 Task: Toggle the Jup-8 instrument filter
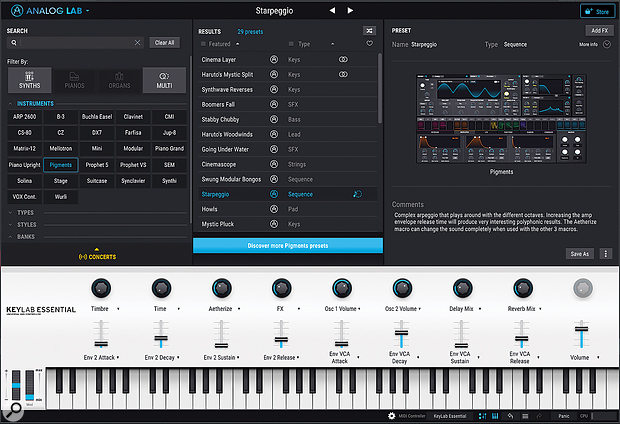tap(169, 132)
